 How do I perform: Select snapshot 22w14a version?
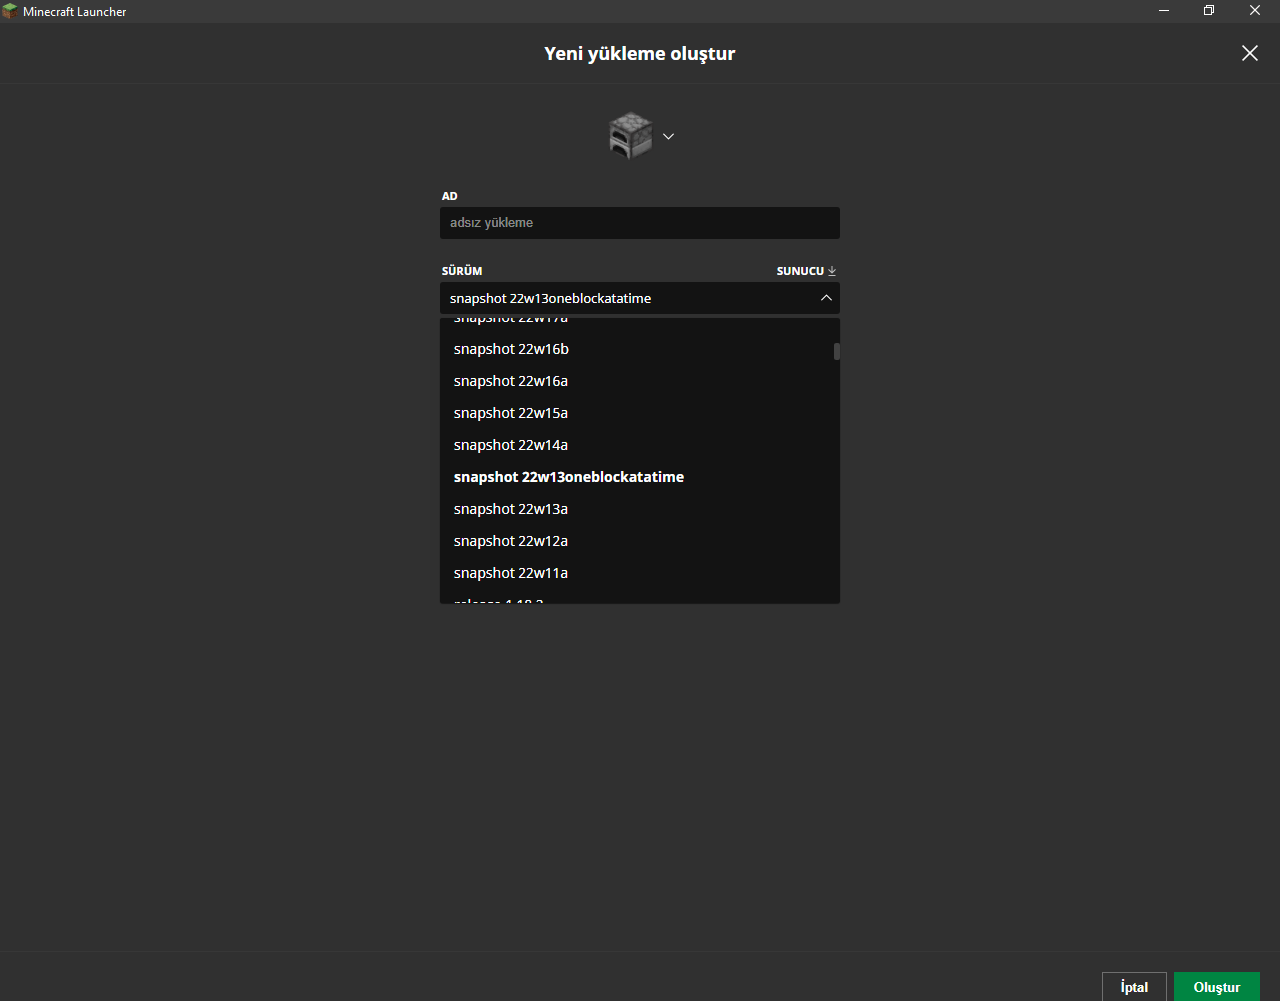511,444
